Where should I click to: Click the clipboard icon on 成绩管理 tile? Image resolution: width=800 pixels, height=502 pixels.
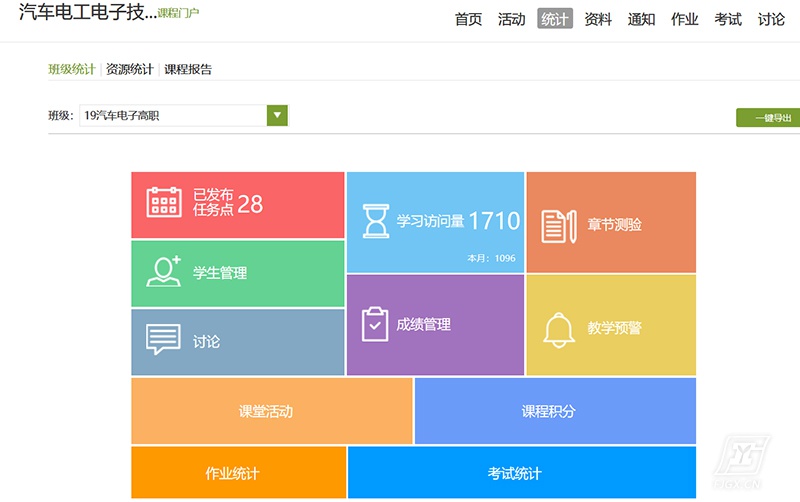tap(374, 324)
